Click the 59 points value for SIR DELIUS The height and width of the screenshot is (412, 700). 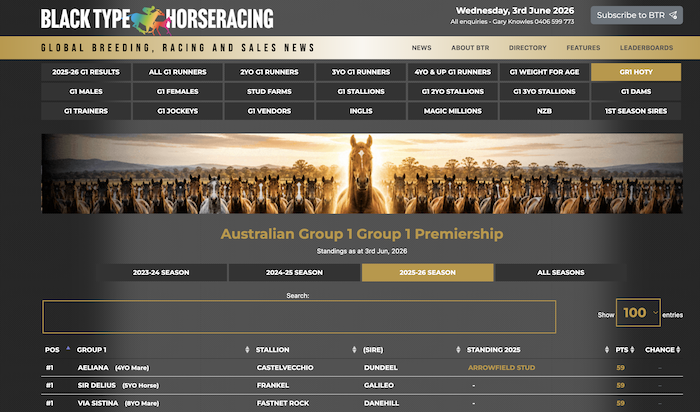(x=621, y=385)
